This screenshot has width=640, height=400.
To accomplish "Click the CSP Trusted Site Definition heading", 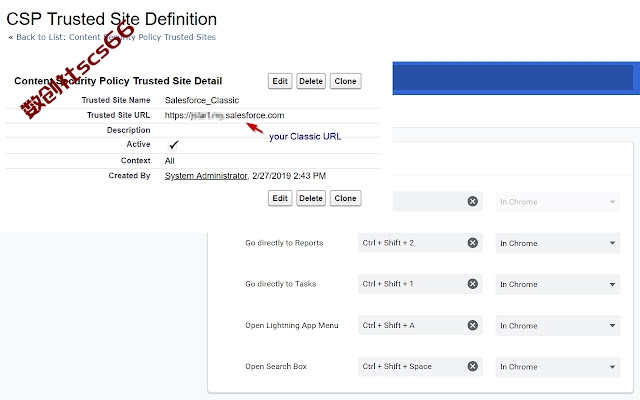I will pyautogui.click(x=111, y=19).
